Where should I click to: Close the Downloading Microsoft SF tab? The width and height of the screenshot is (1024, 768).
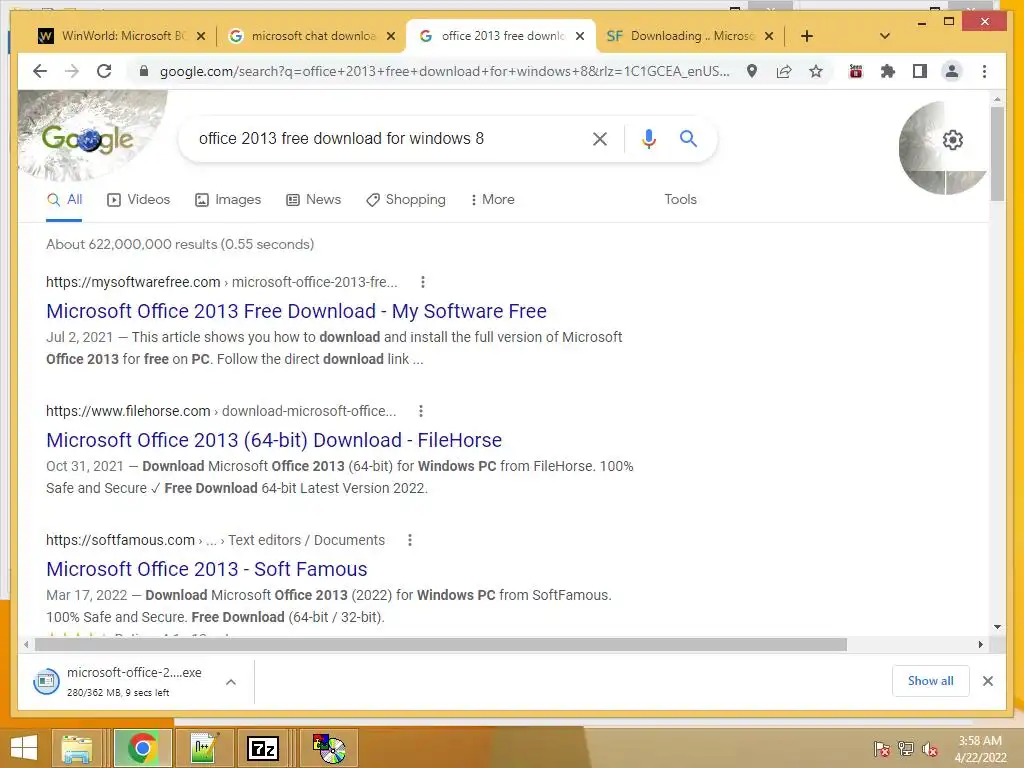pyautogui.click(x=769, y=36)
